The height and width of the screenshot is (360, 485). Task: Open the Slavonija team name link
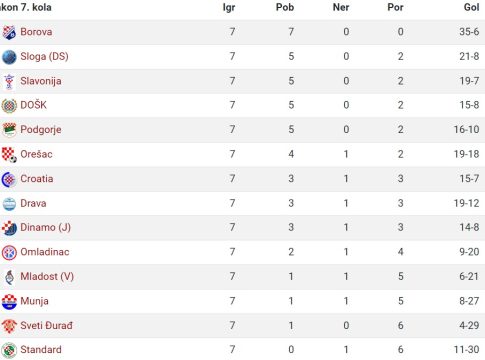pyautogui.click(x=41, y=81)
